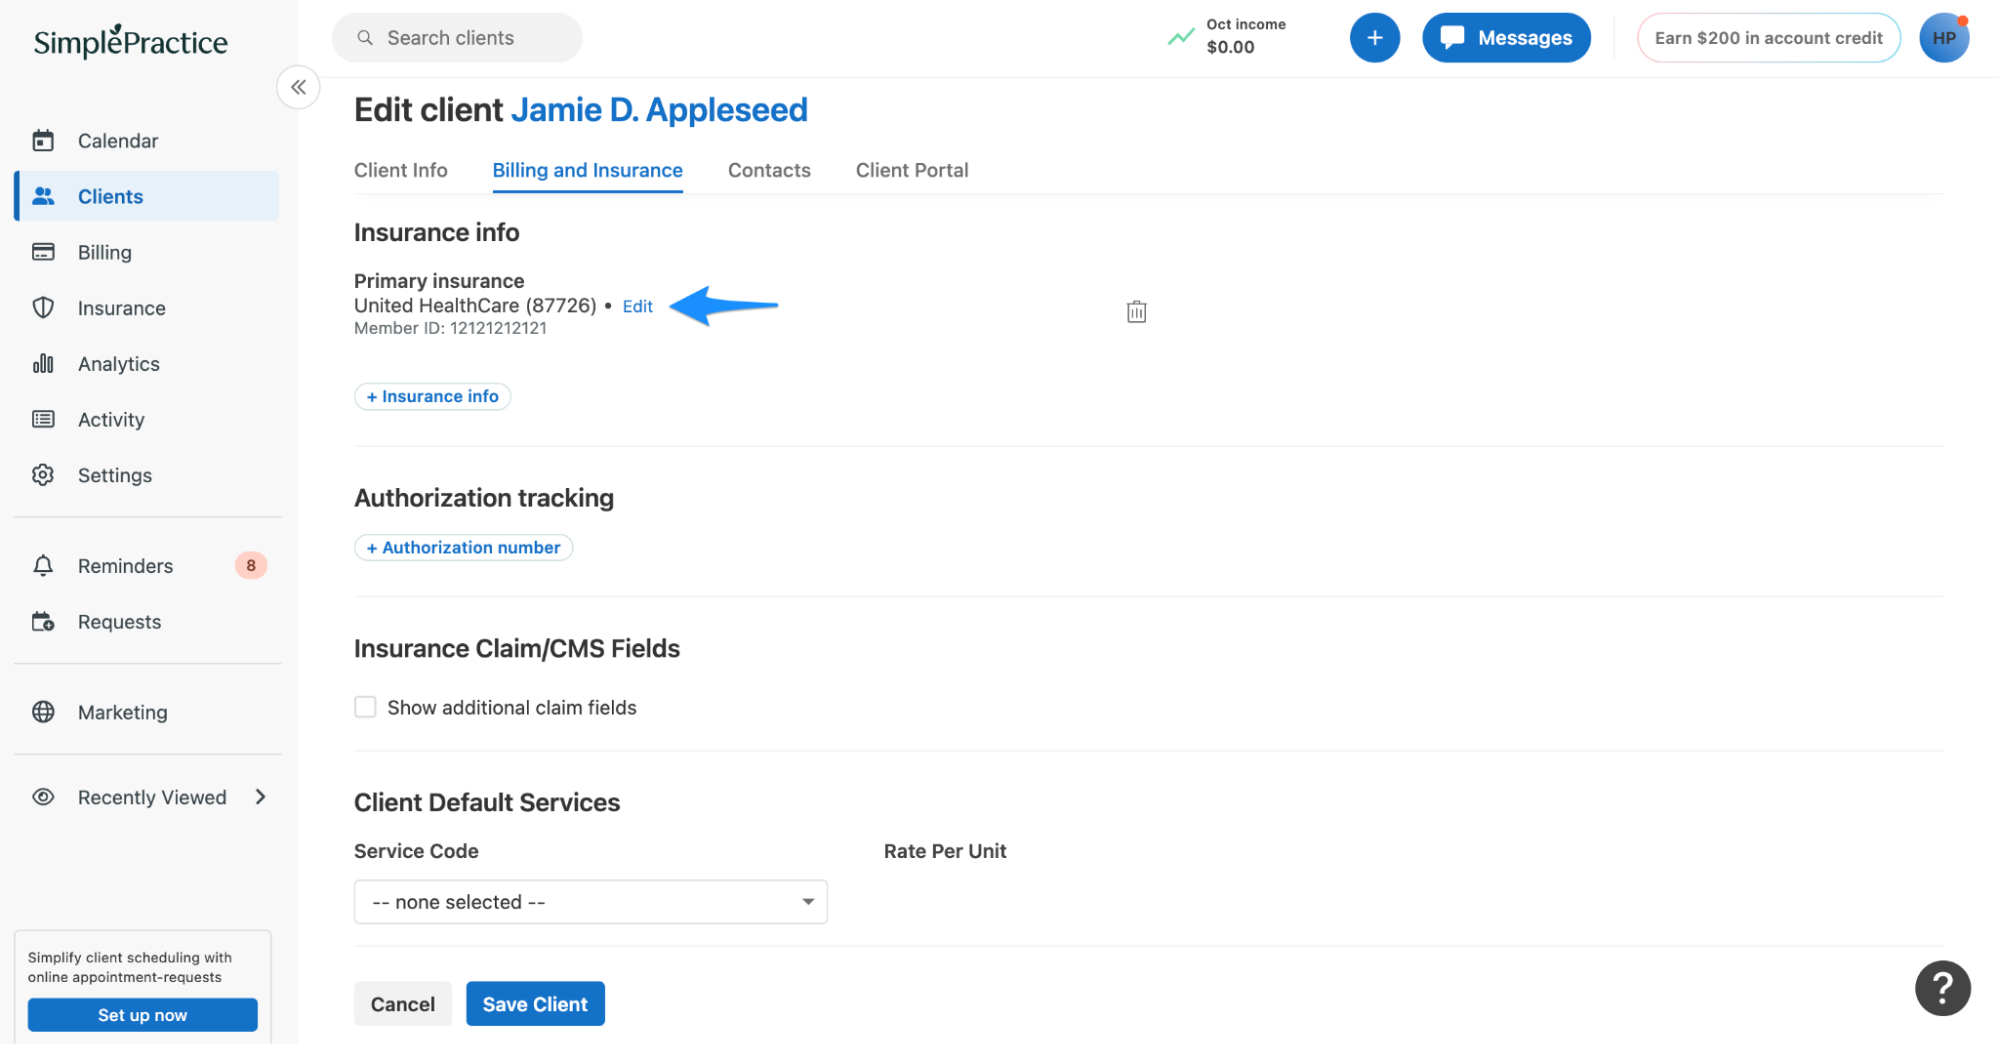Open Marketing with the globe icon

[122, 712]
